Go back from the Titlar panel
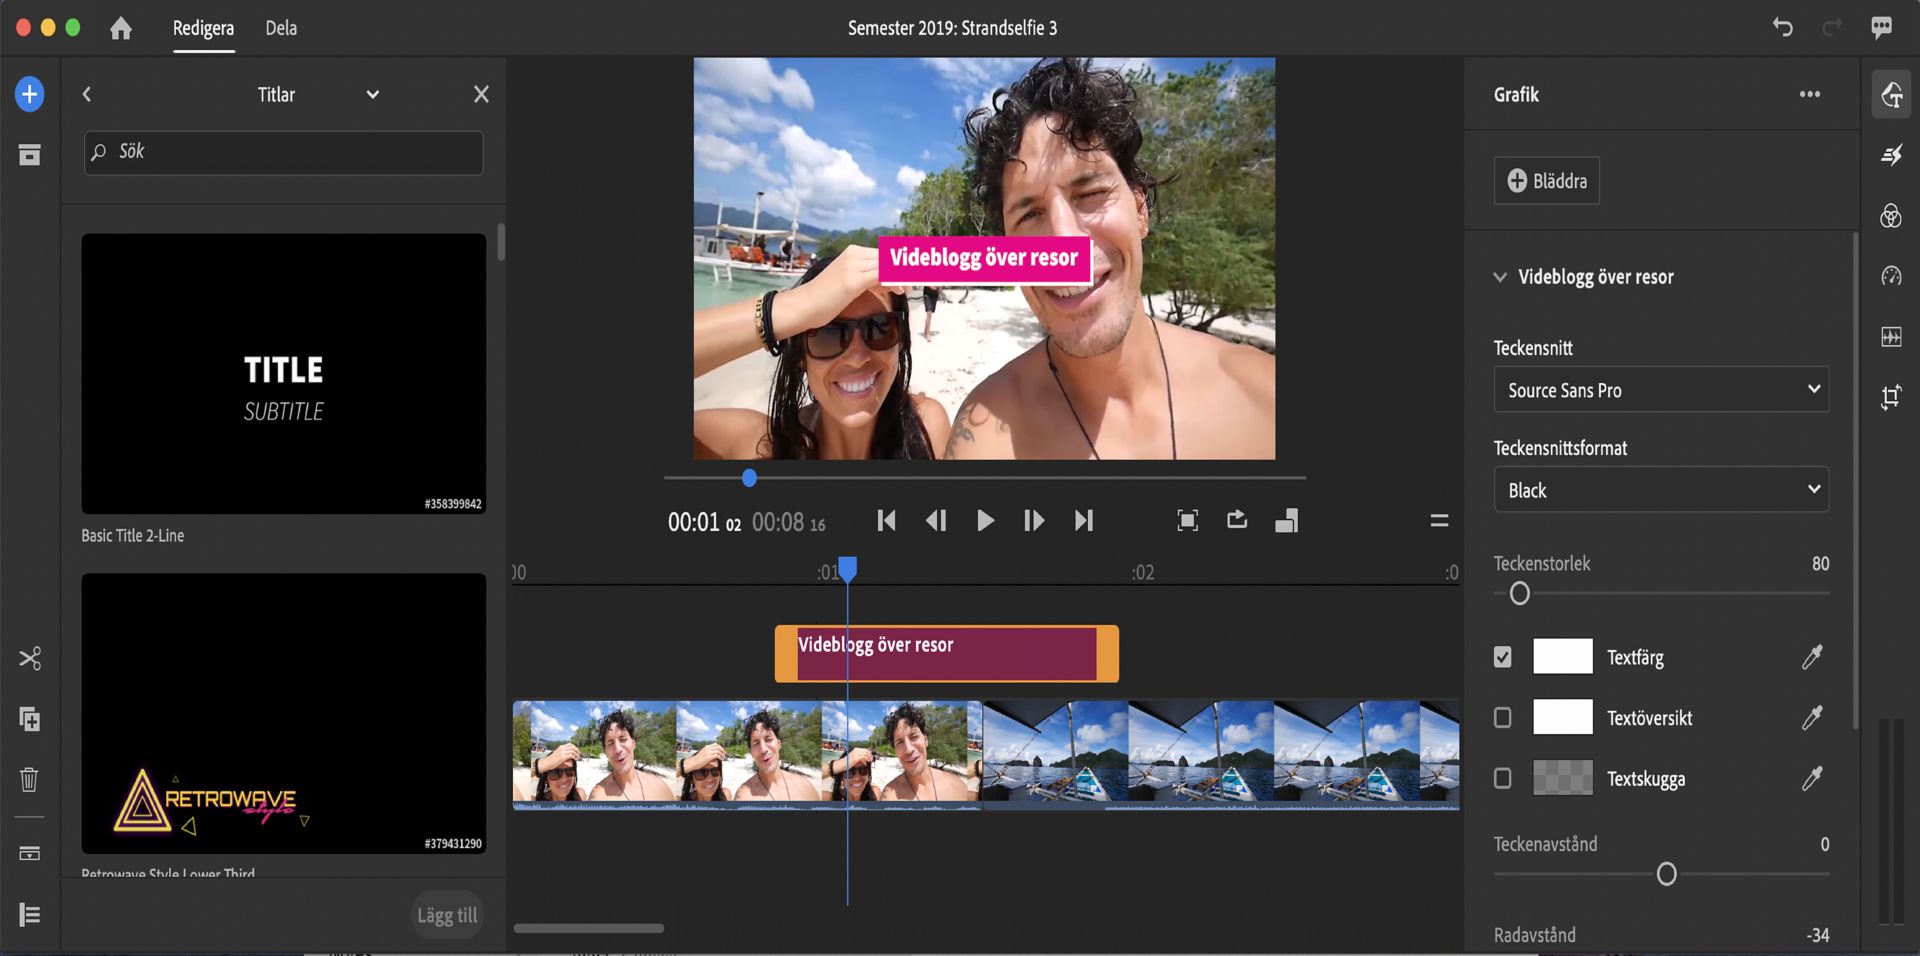The image size is (1920, 956). point(87,94)
